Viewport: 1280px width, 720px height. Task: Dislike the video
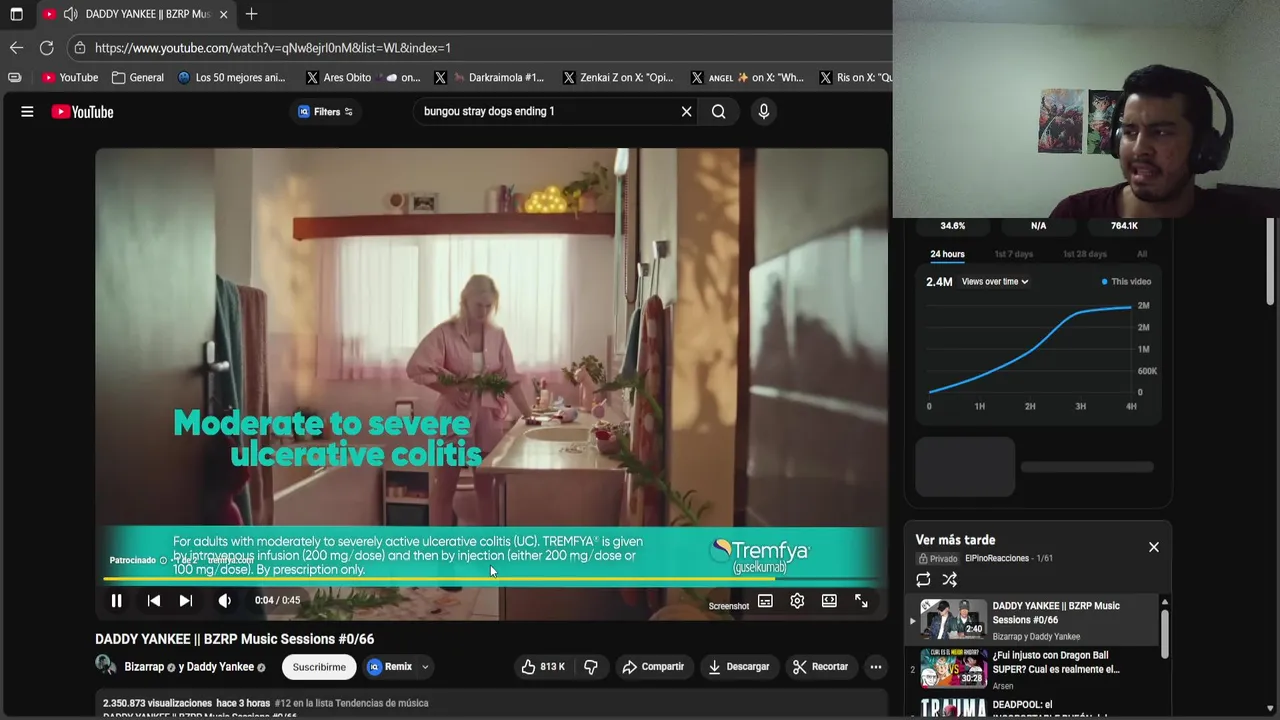(x=591, y=667)
